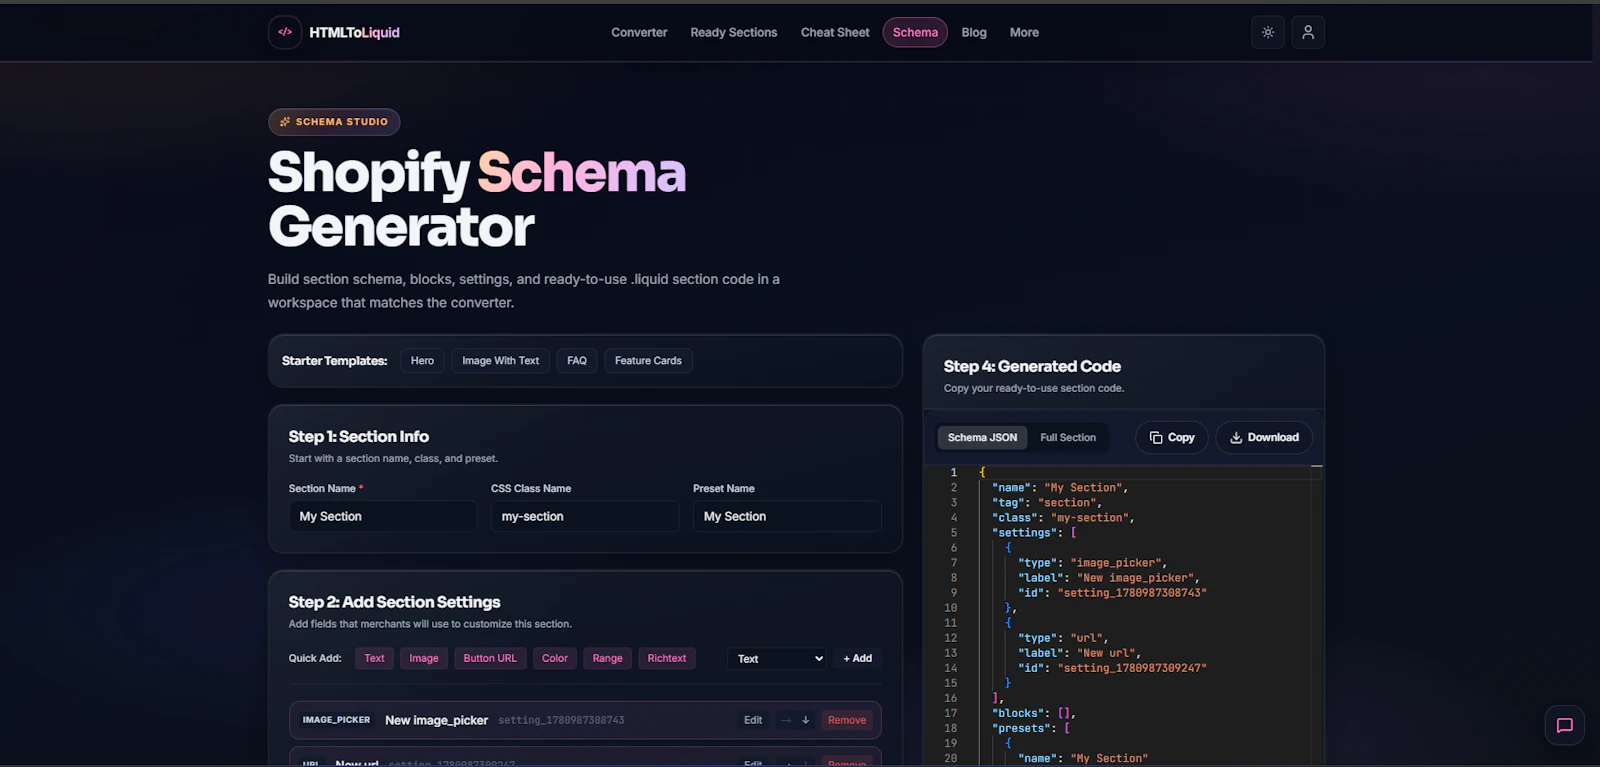This screenshot has width=1600, height=767.
Task: Click code line "settings": [
Action: coord(1034,533)
